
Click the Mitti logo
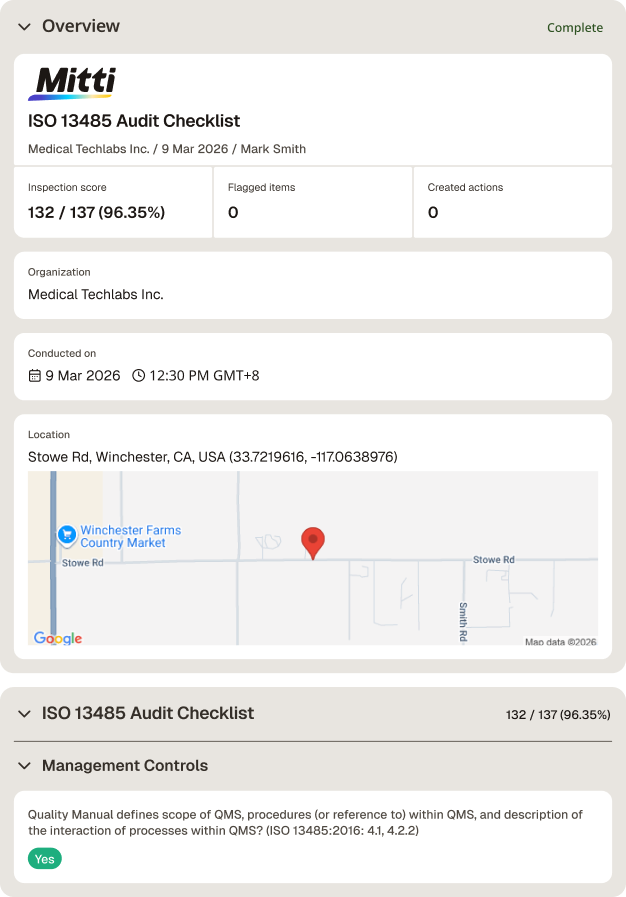coord(72,84)
